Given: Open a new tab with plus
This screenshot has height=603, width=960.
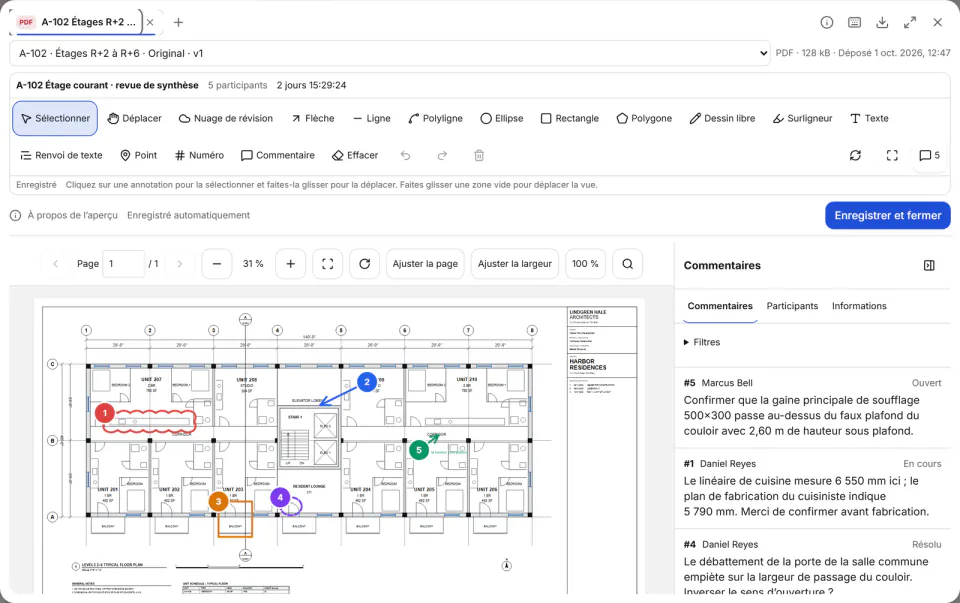Looking at the screenshot, I should click(178, 23).
